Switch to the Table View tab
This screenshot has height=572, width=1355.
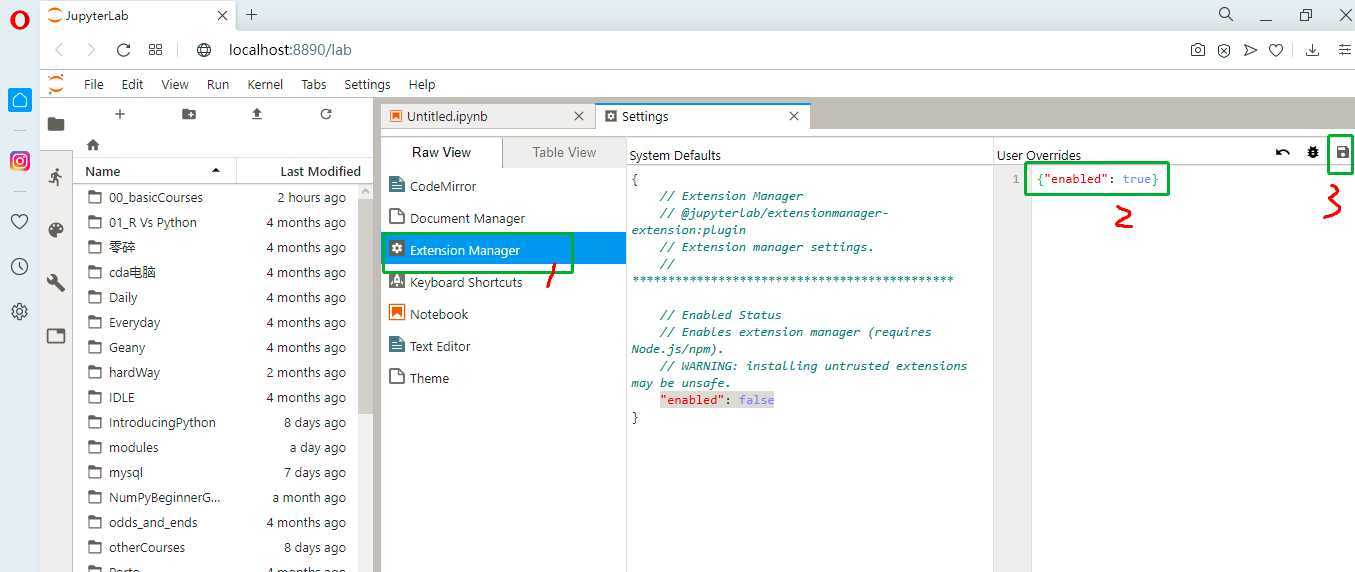[x=564, y=152]
